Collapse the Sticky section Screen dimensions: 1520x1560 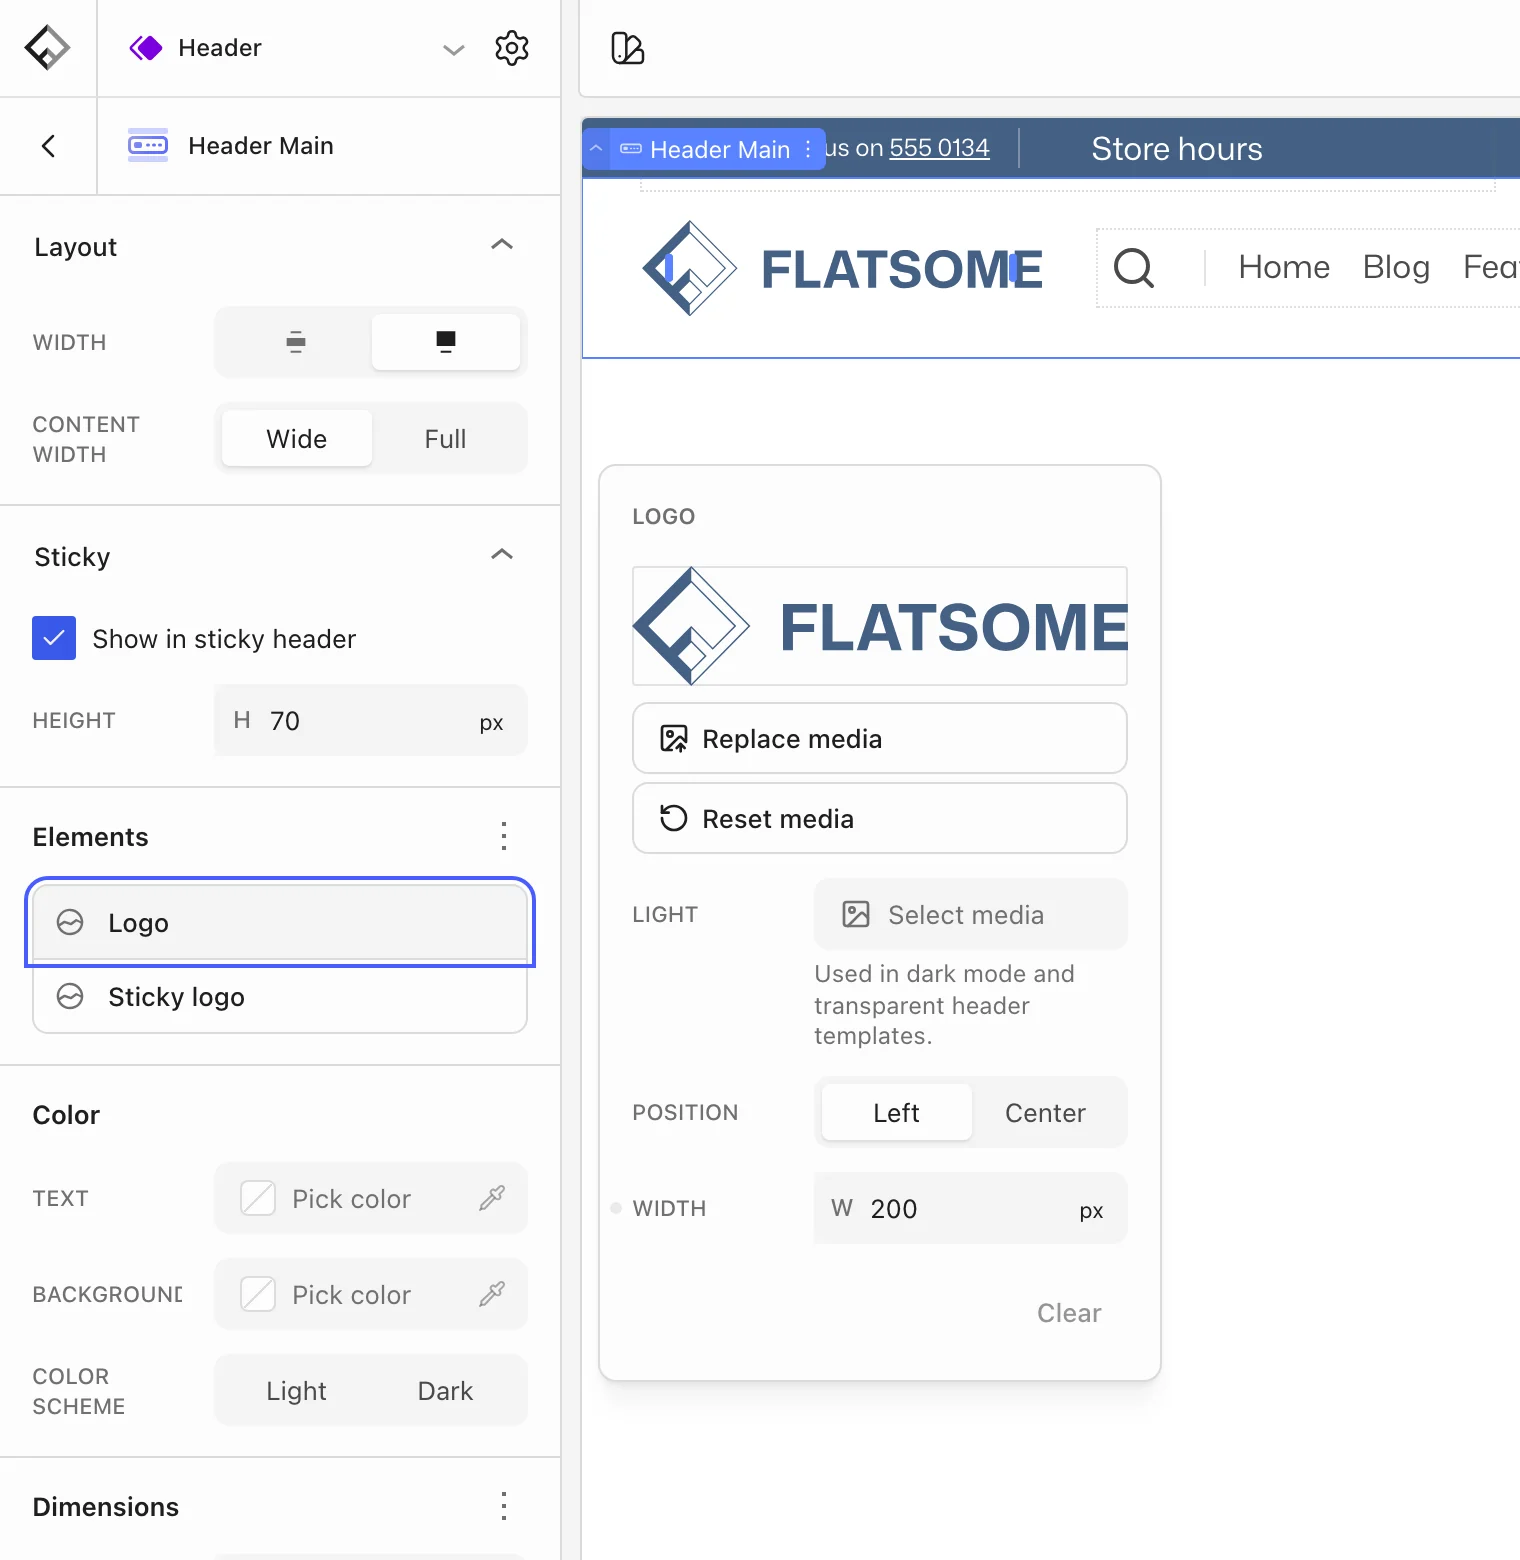502,555
